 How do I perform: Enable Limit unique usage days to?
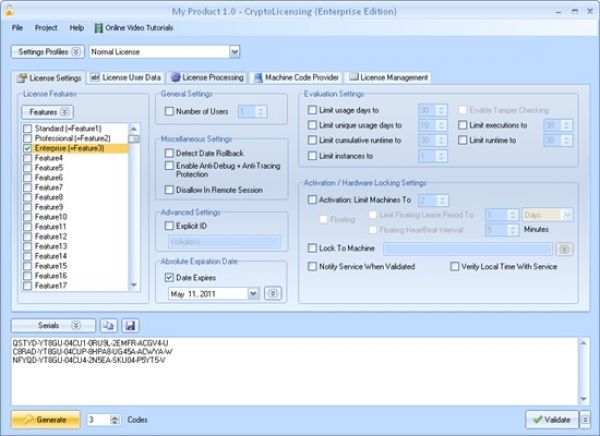coord(312,125)
